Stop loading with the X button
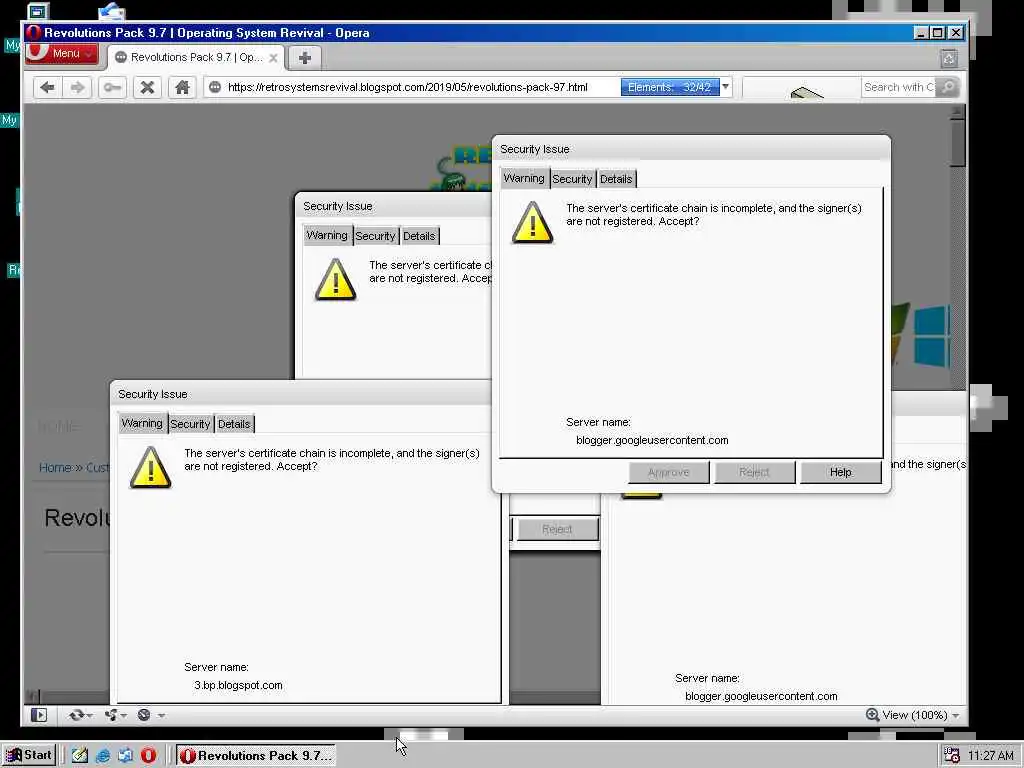Viewport: 1024px width, 768px height. coord(148,87)
